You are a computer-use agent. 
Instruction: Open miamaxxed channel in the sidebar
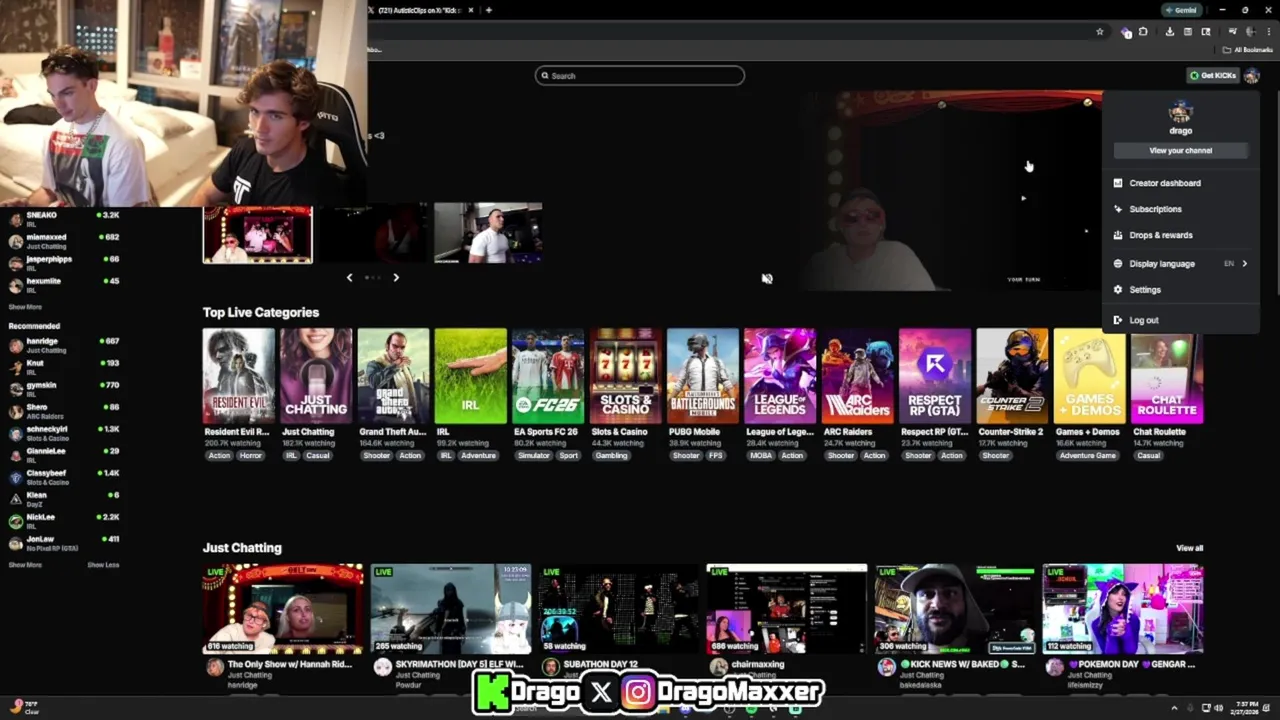coord(64,241)
